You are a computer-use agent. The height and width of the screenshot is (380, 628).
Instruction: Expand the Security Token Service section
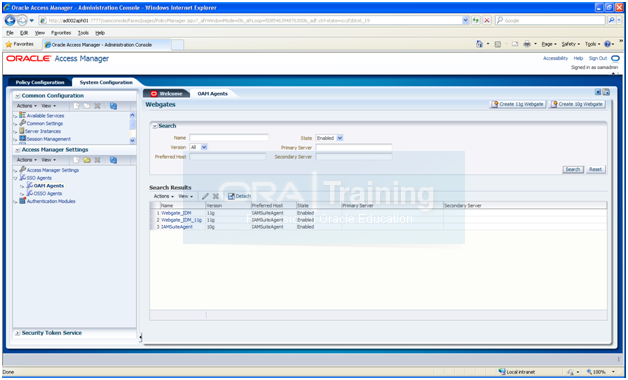18,333
